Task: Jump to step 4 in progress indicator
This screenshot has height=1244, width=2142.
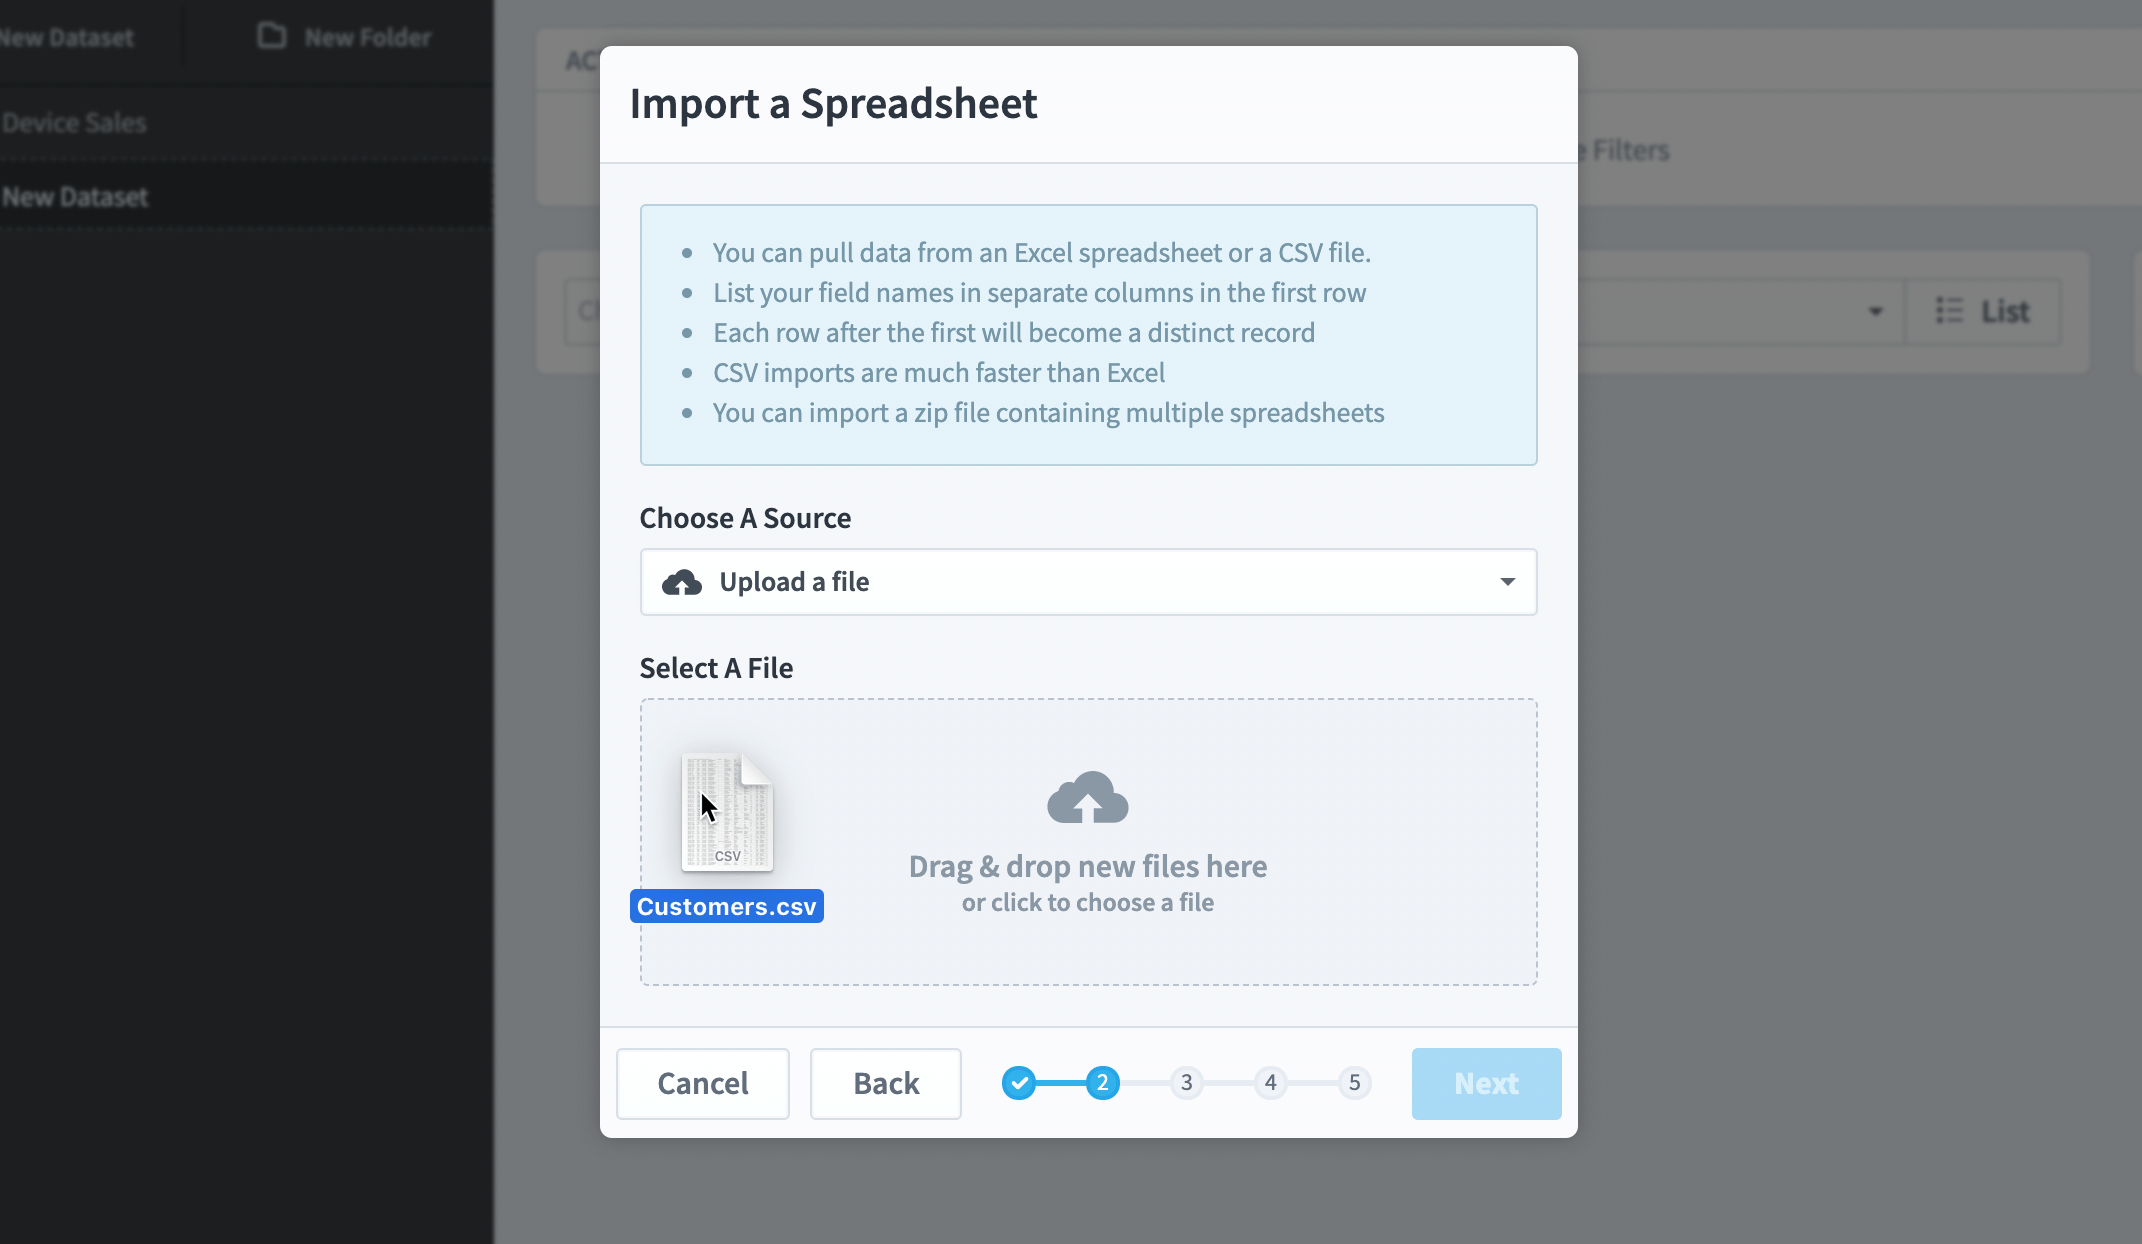Action: [x=1271, y=1083]
